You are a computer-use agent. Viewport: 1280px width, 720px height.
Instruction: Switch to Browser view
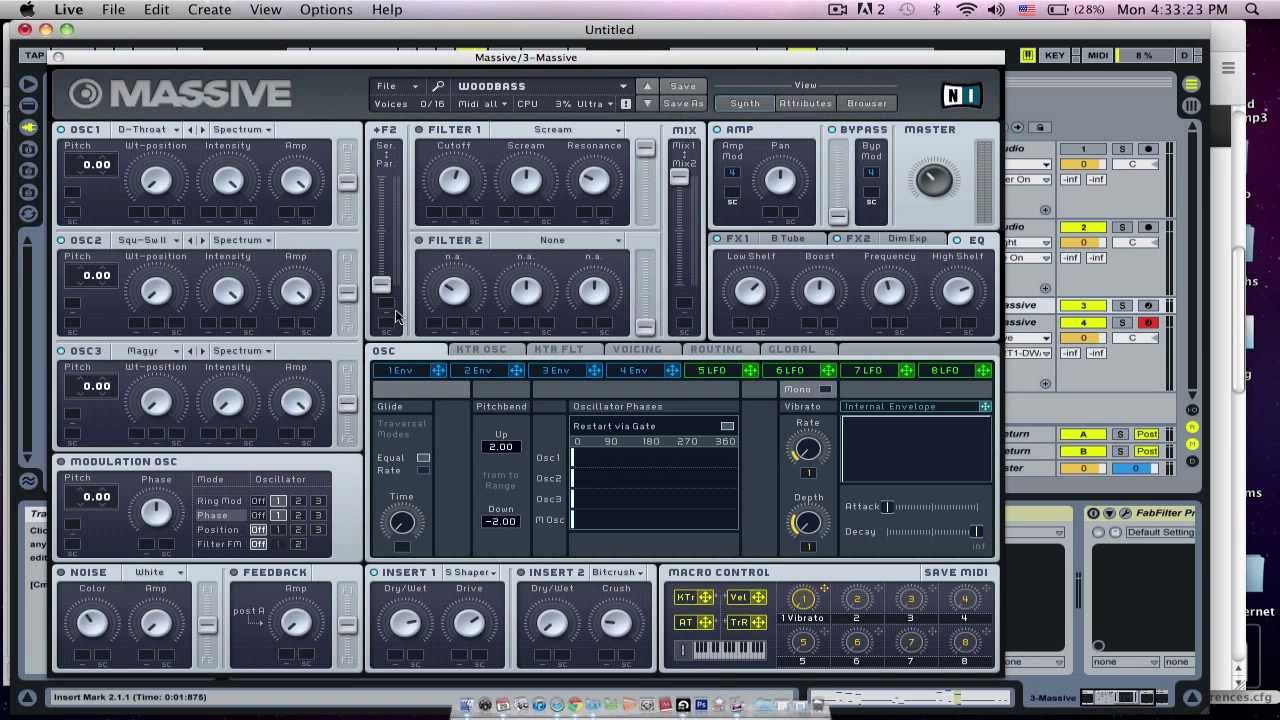[x=867, y=104]
